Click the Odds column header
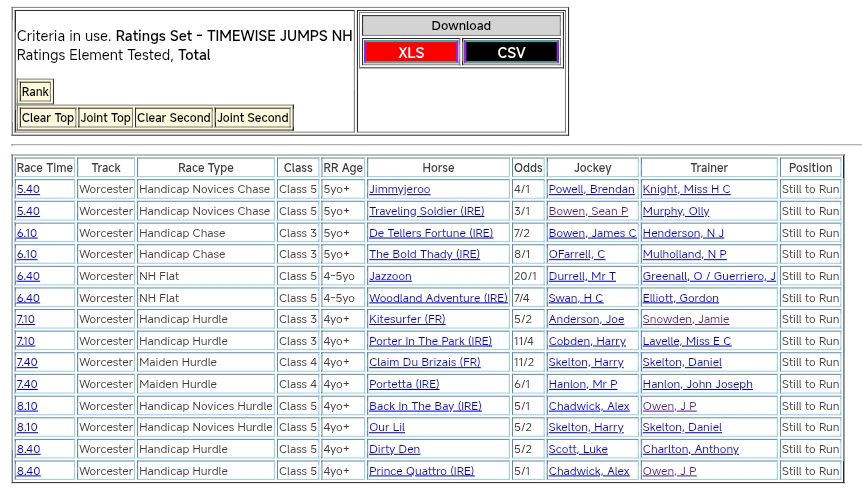The width and height of the screenshot is (862, 504). [528, 168]
